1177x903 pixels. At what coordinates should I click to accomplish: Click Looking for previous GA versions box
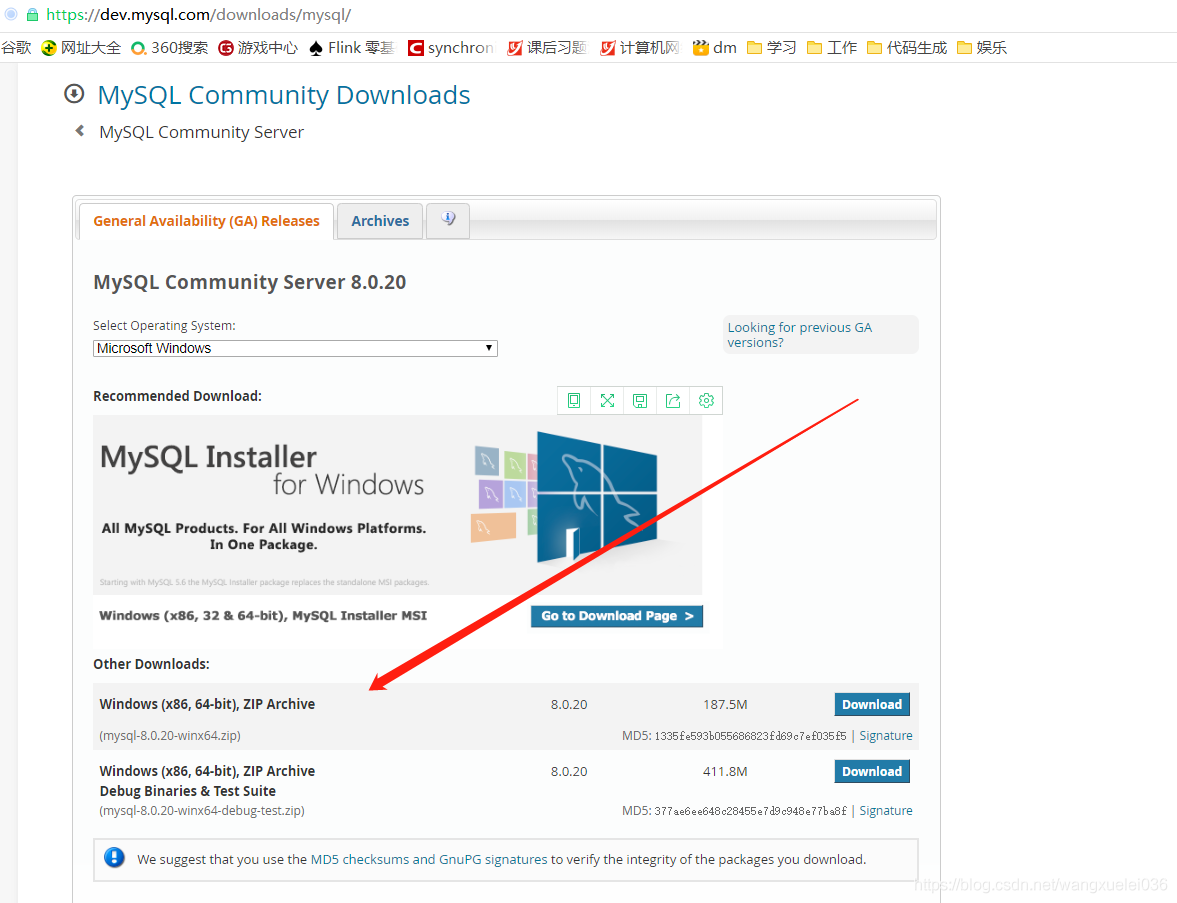[x=820, y=334]
